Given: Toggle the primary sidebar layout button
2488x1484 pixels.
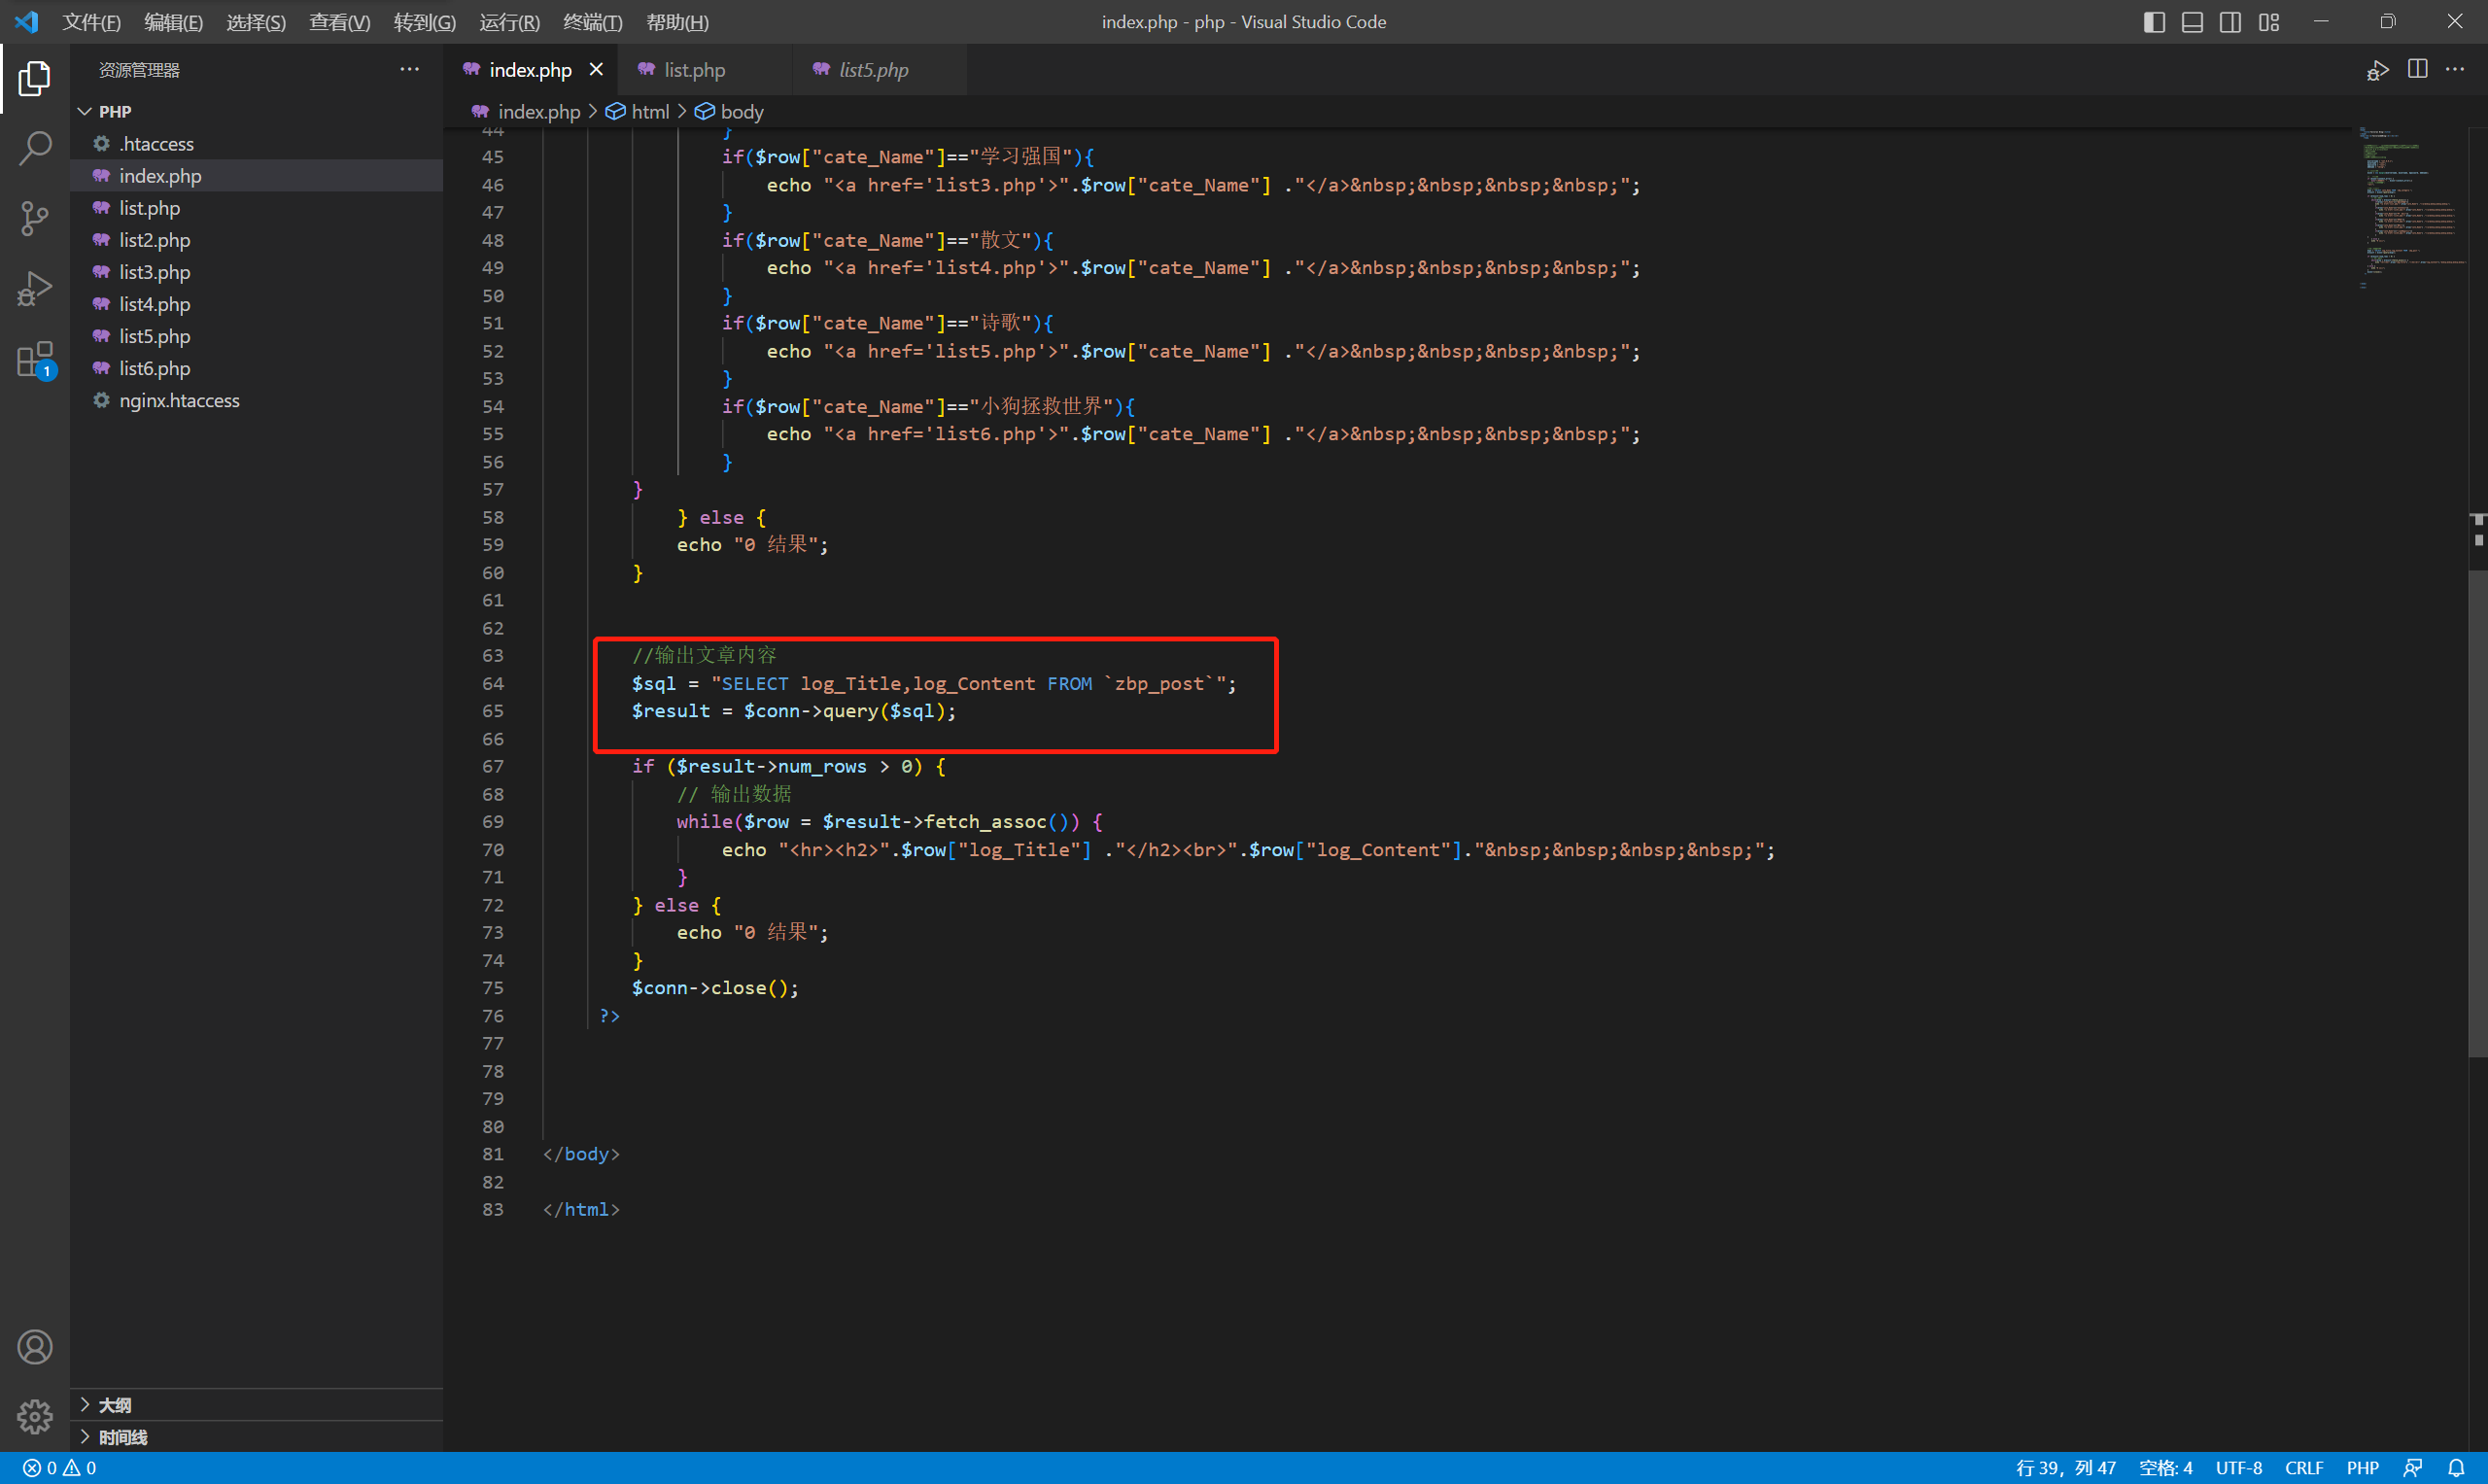Looking at the screenshot, I should point(2154,22).
